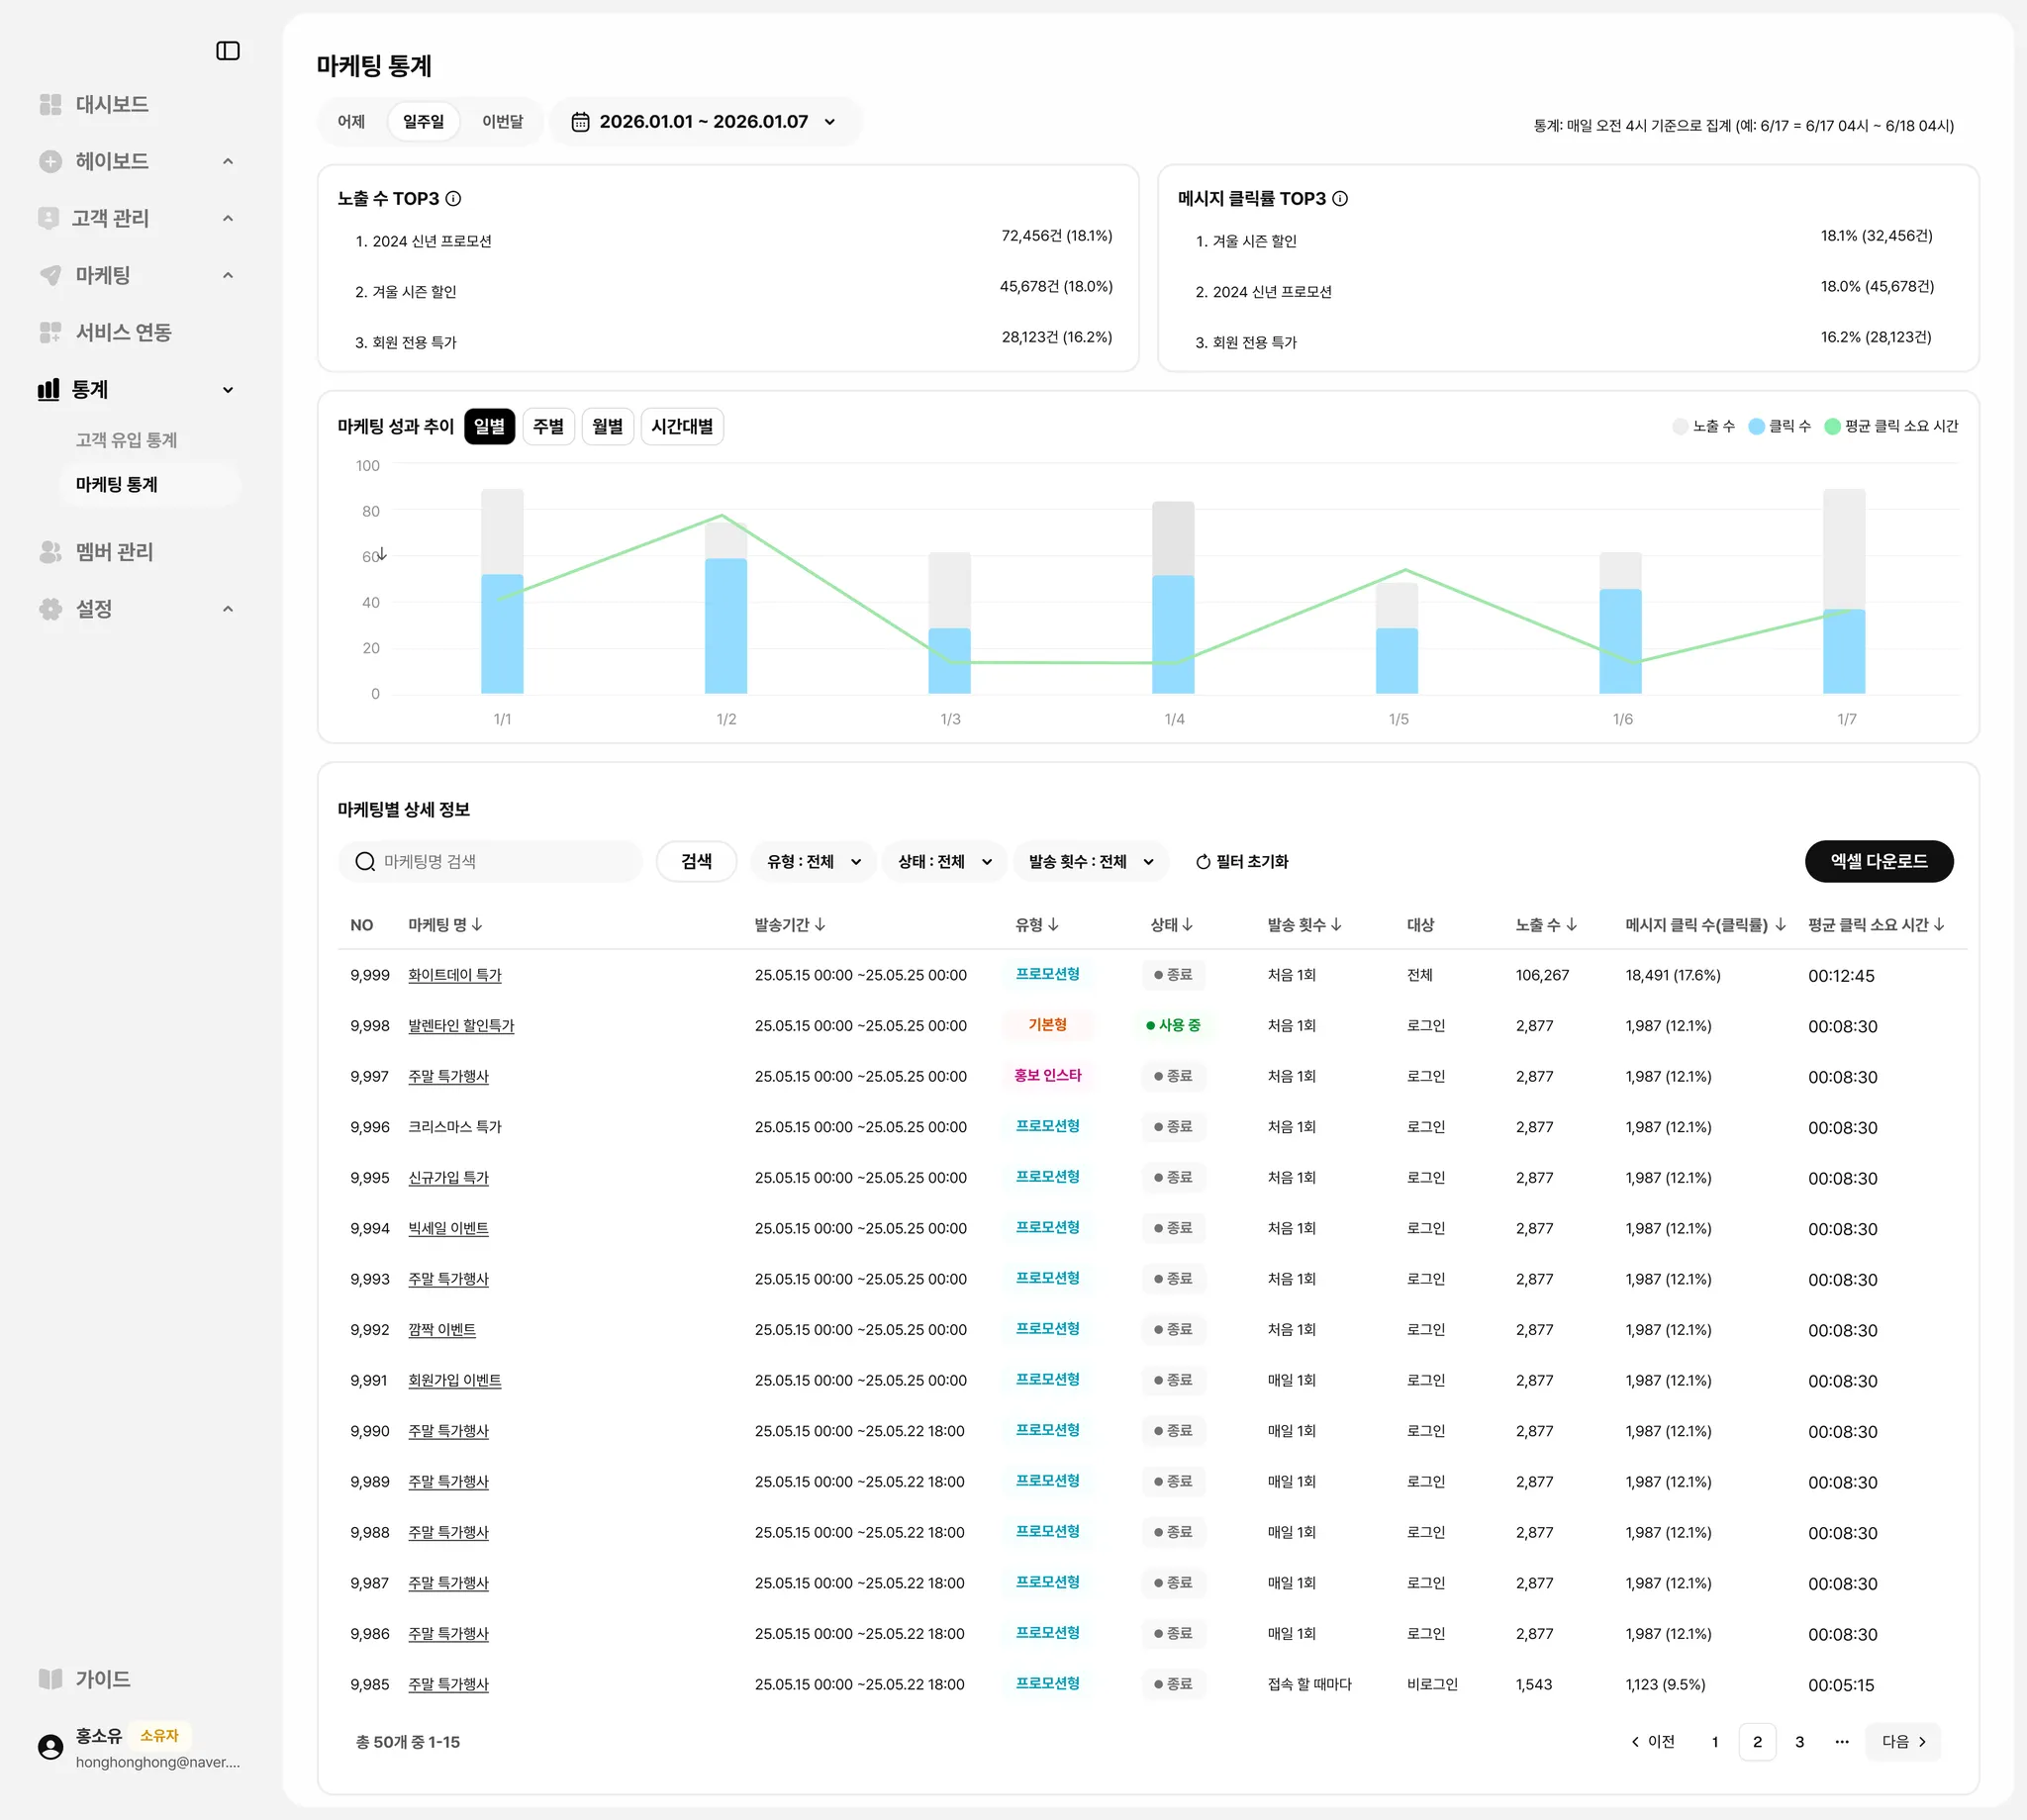Click the info icon next to 노출 수 TOP3
Image resolution: width=2027 pixels, height=1820 pixels.
pos(454,199)
